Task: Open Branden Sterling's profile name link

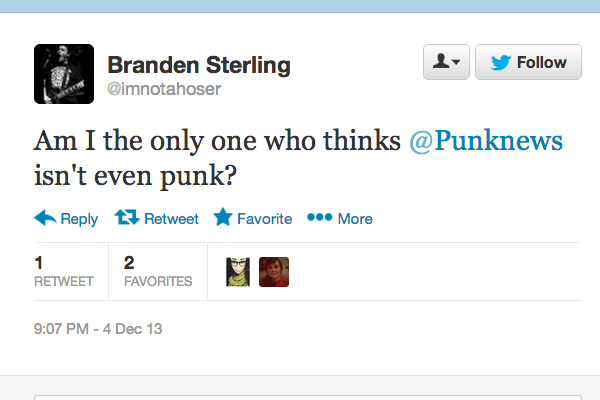Action: coord(198,66)
